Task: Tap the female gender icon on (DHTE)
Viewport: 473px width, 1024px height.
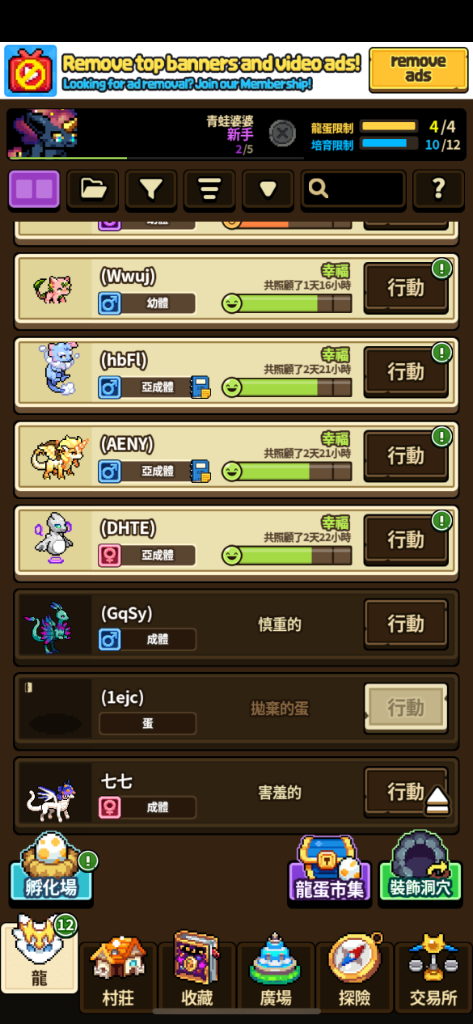Action: pyautogui.click(x=110, y=556)
